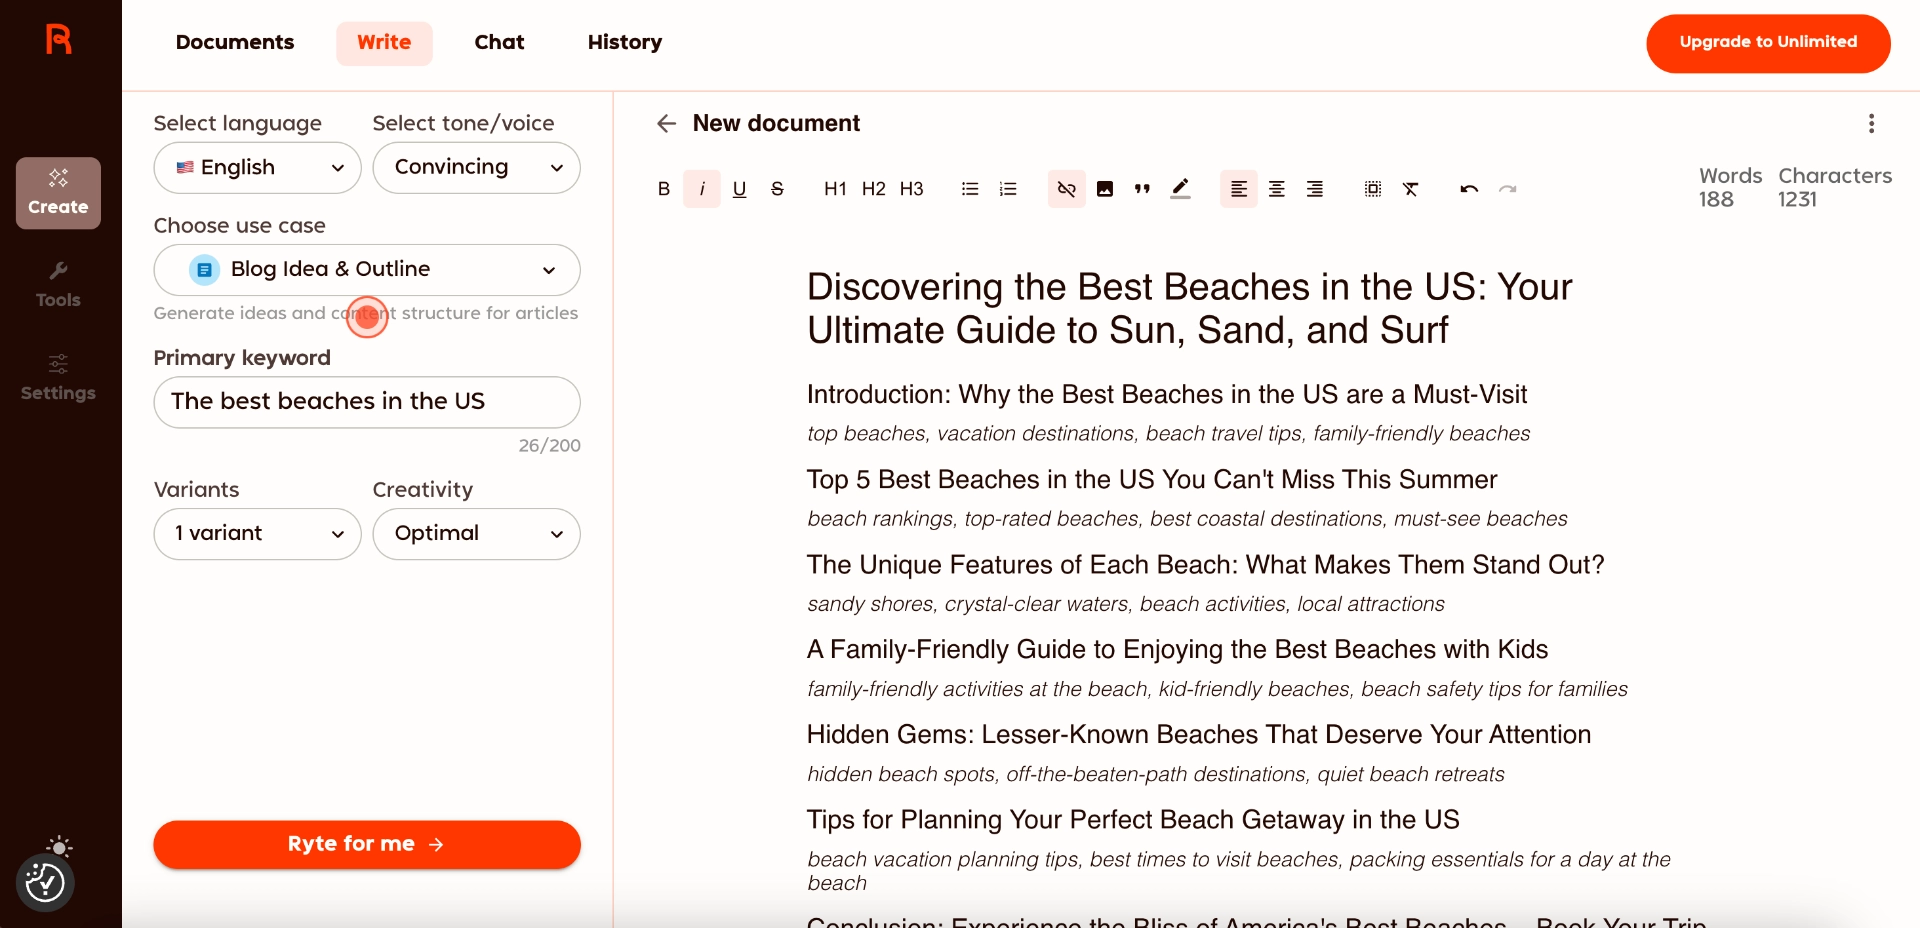Open the Select language dropdown
Image resolution: width=1920 pixels, height=928 pixels.
257,168
